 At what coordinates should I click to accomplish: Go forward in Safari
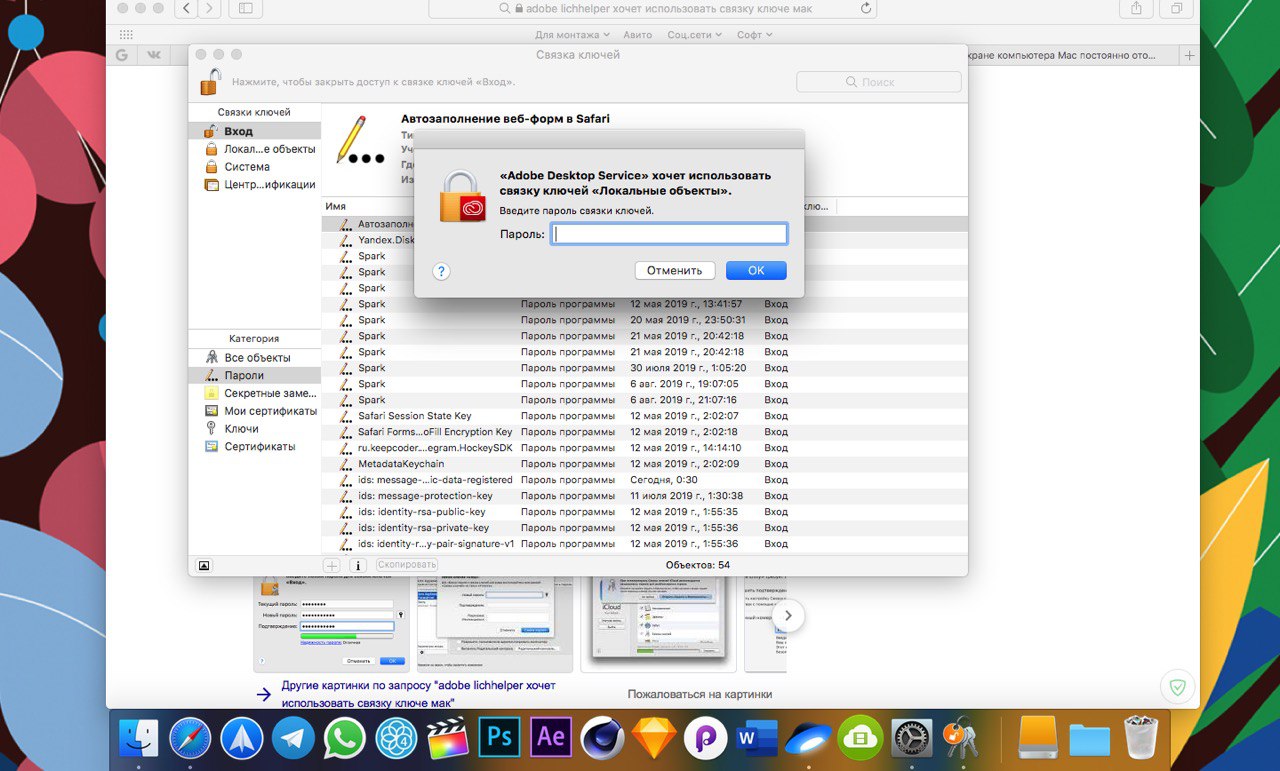(211, 8)
